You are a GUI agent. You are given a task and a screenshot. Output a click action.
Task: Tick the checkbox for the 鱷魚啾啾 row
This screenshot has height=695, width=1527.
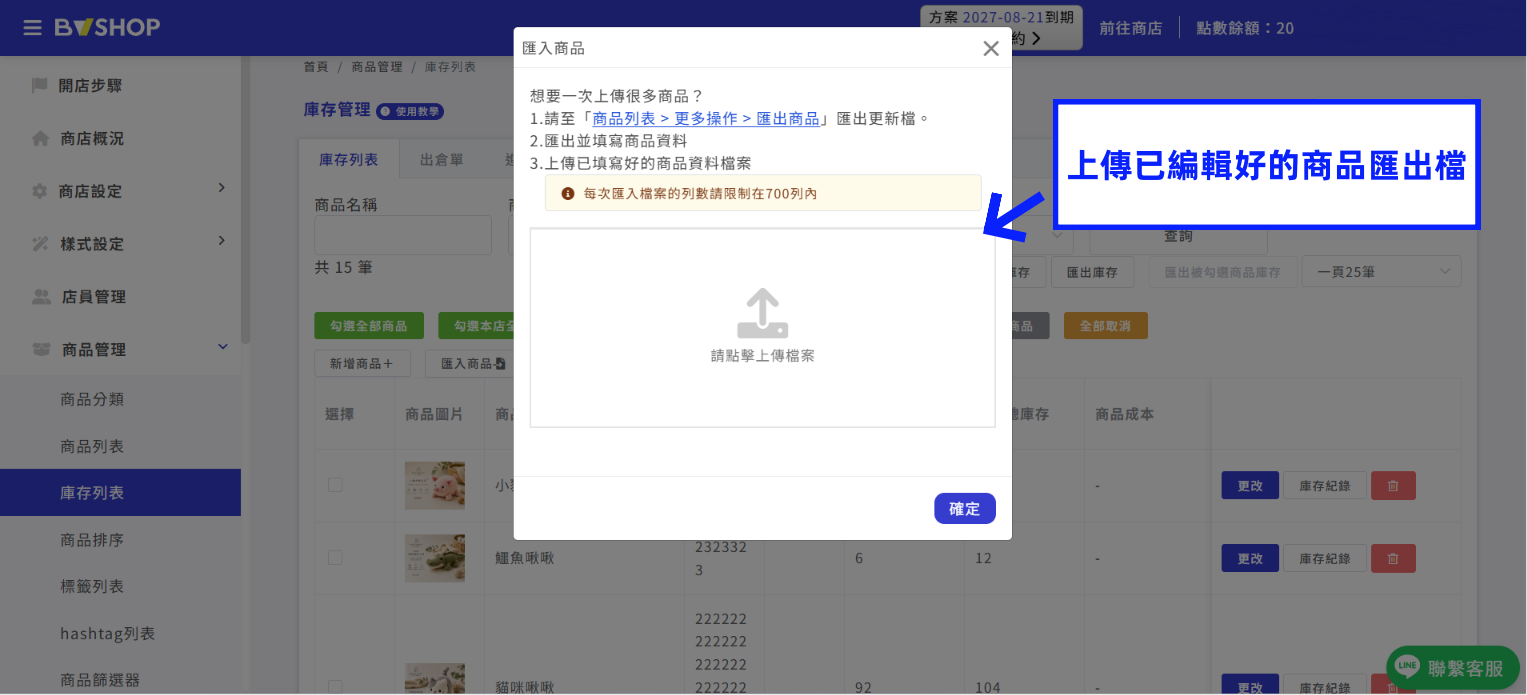click(x=335, y=557)
